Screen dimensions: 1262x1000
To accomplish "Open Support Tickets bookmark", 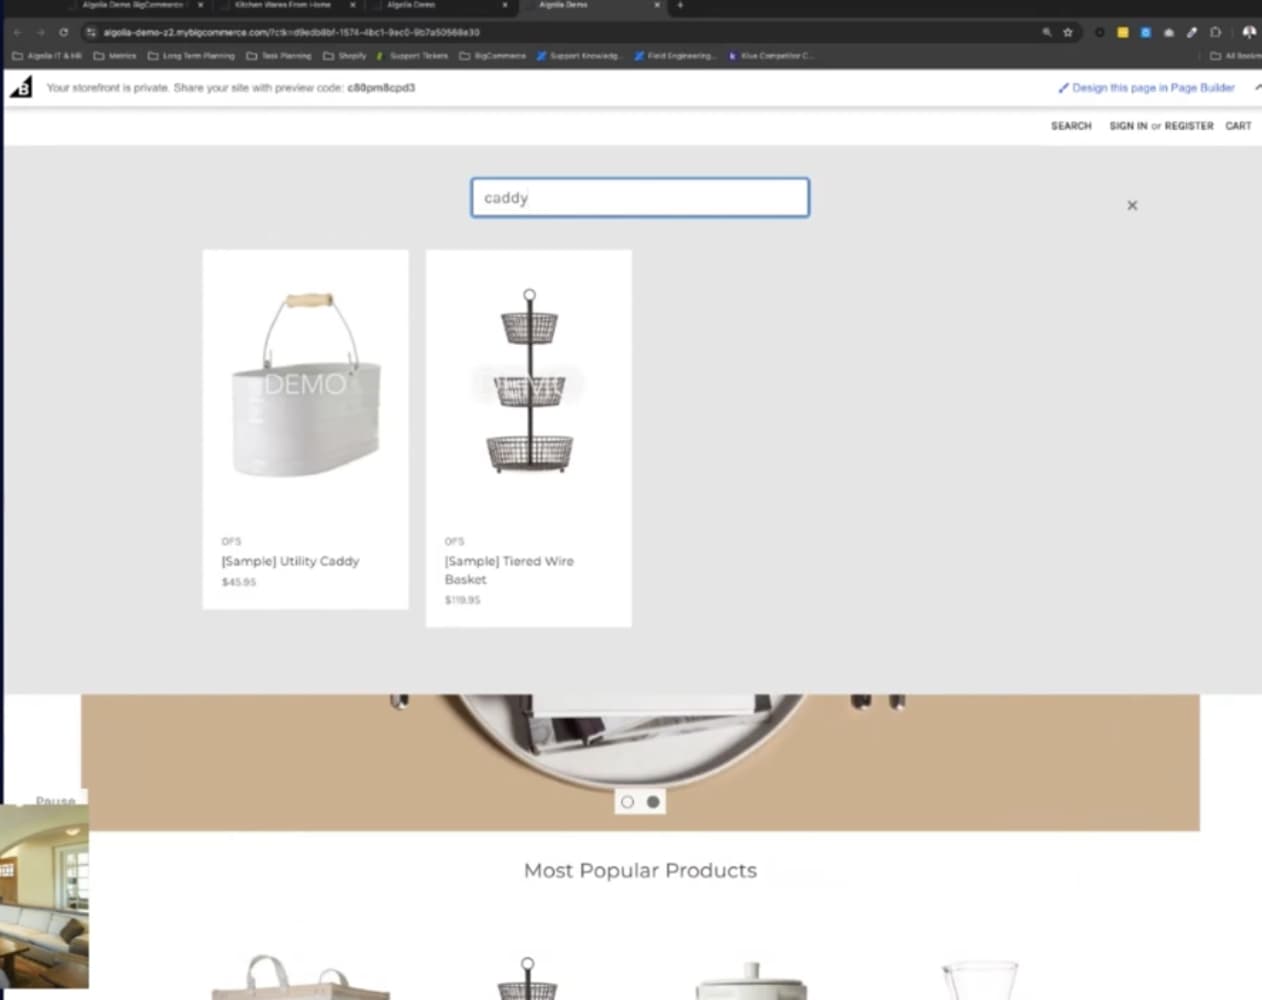I will pos(413,56).
